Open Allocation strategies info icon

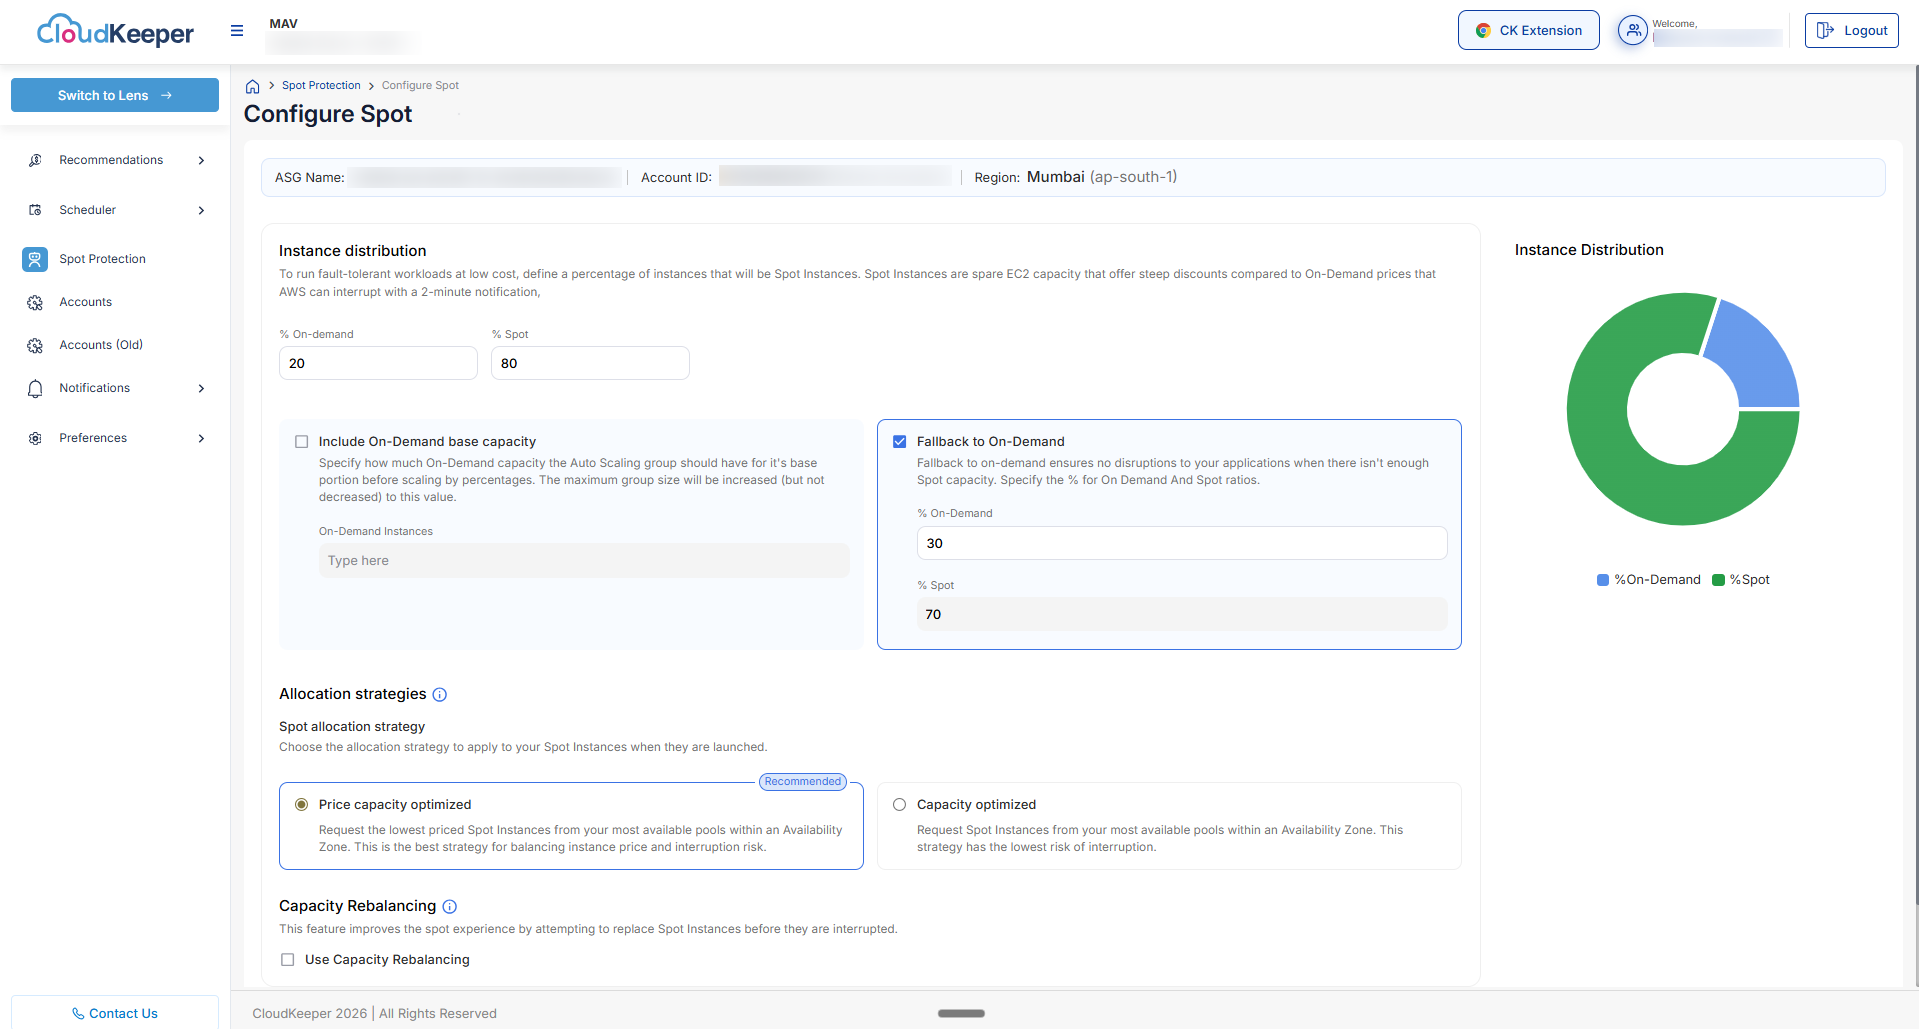point(439,695)
